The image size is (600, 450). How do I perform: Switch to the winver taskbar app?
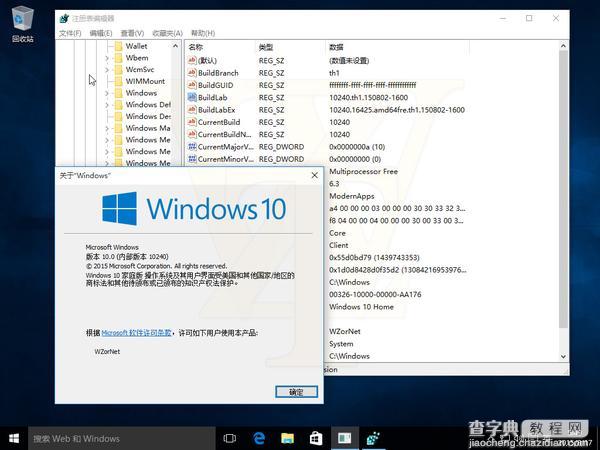point(344,439)
